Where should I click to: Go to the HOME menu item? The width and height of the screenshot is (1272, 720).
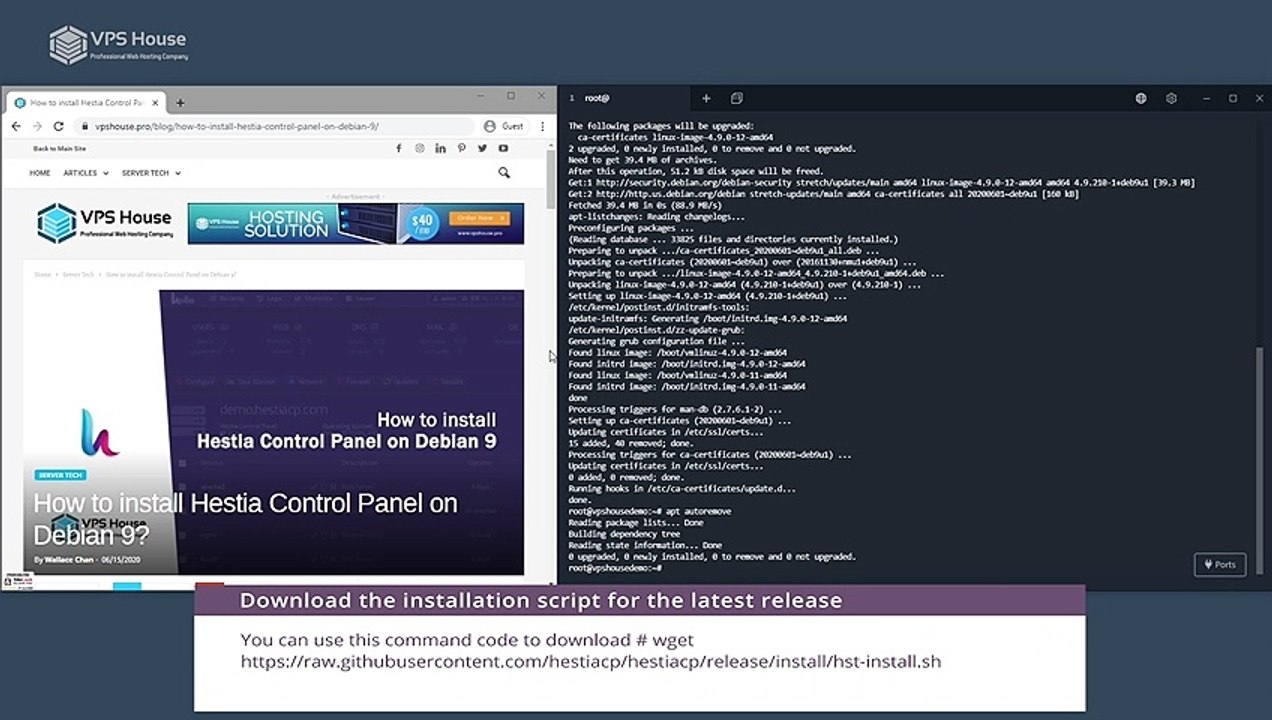click(40, 173)
